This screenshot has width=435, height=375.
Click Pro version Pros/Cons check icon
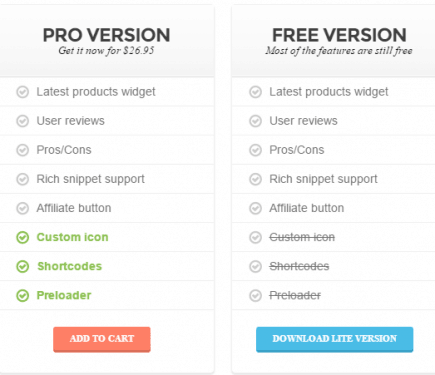[23, 150]
